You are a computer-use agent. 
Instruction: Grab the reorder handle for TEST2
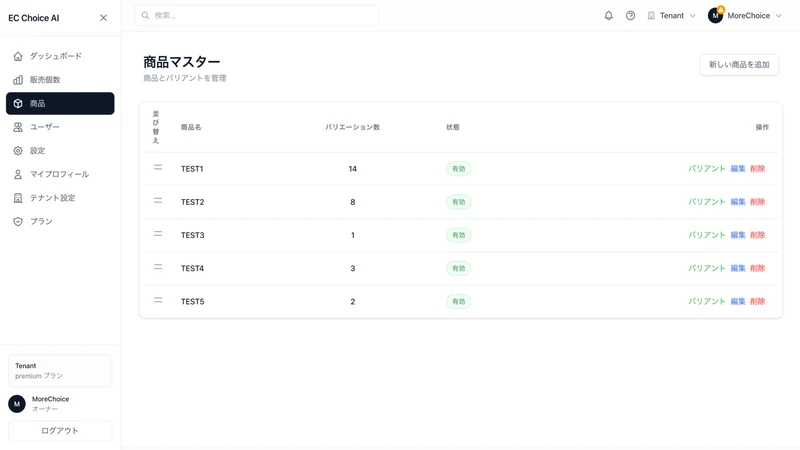pyautogui.click(x=158, y=201)
